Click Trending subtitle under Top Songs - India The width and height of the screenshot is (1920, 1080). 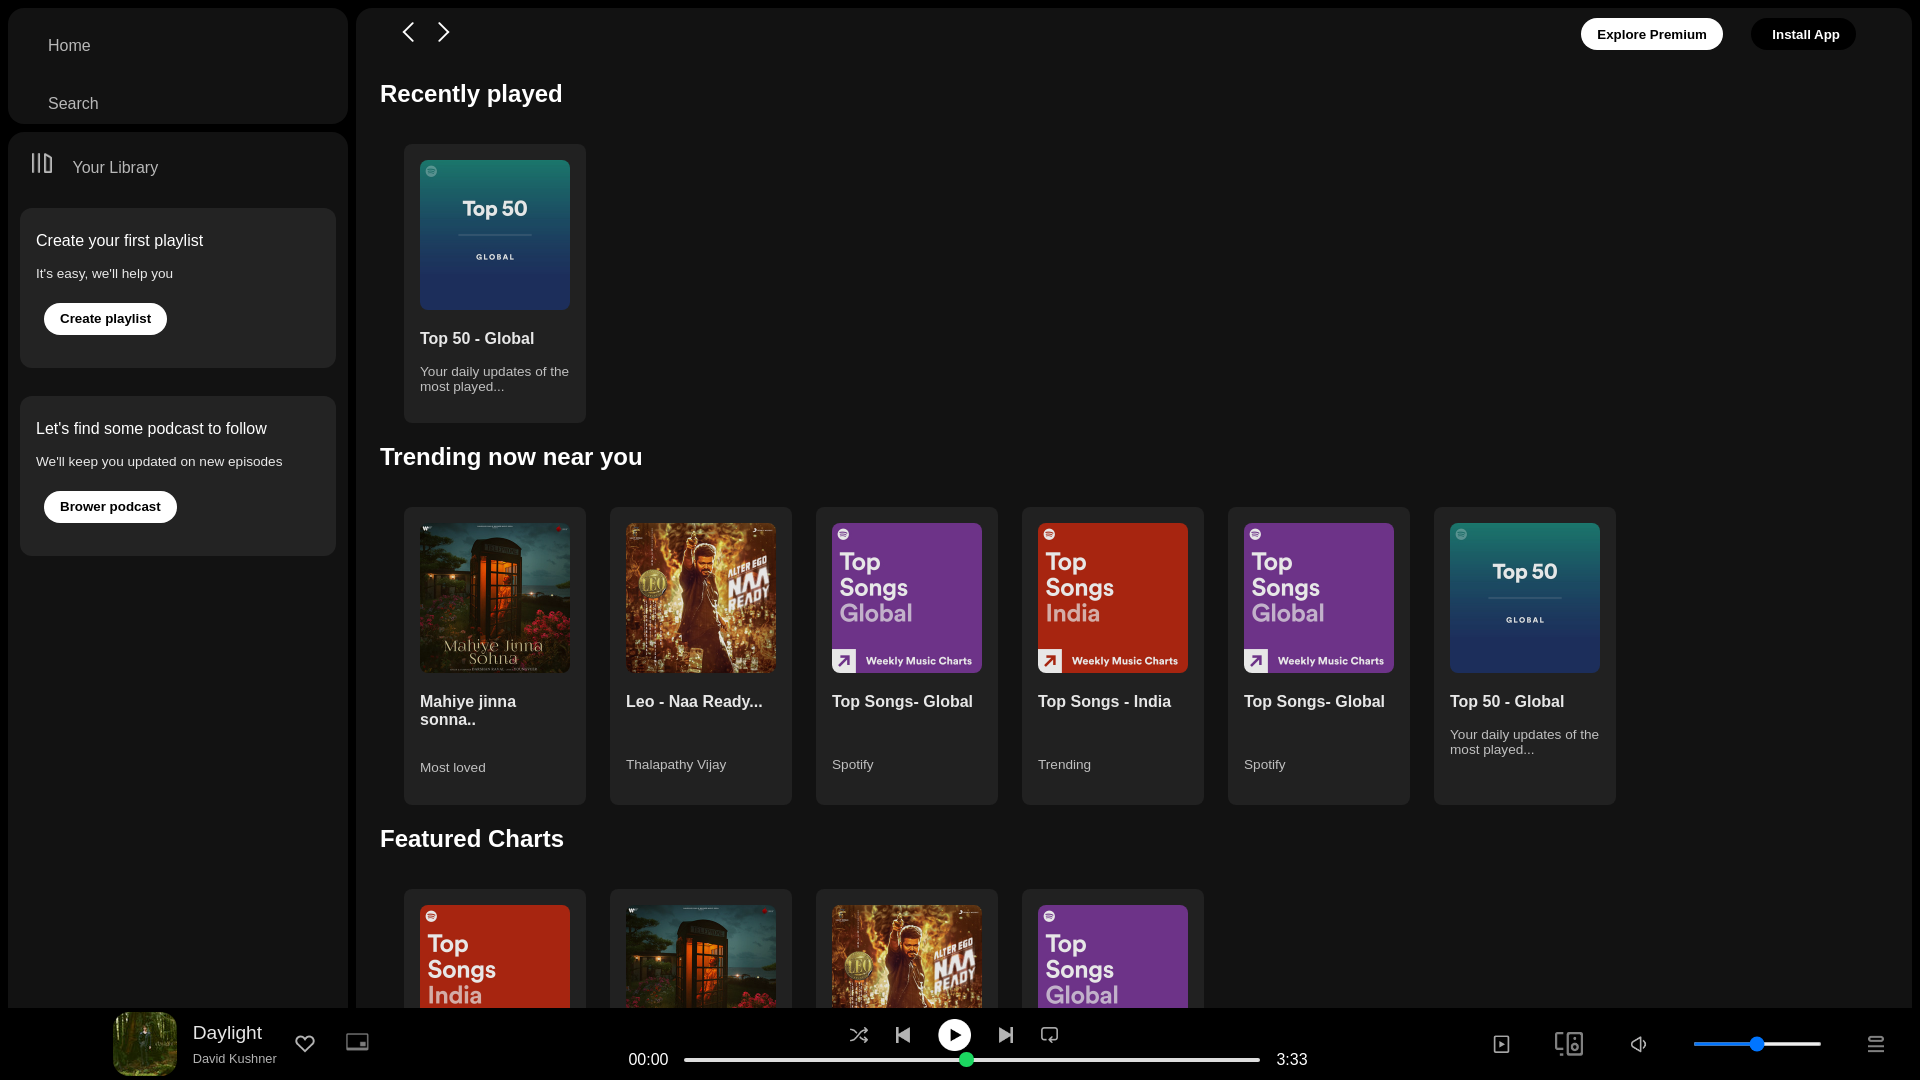(x=1064, y=765)
